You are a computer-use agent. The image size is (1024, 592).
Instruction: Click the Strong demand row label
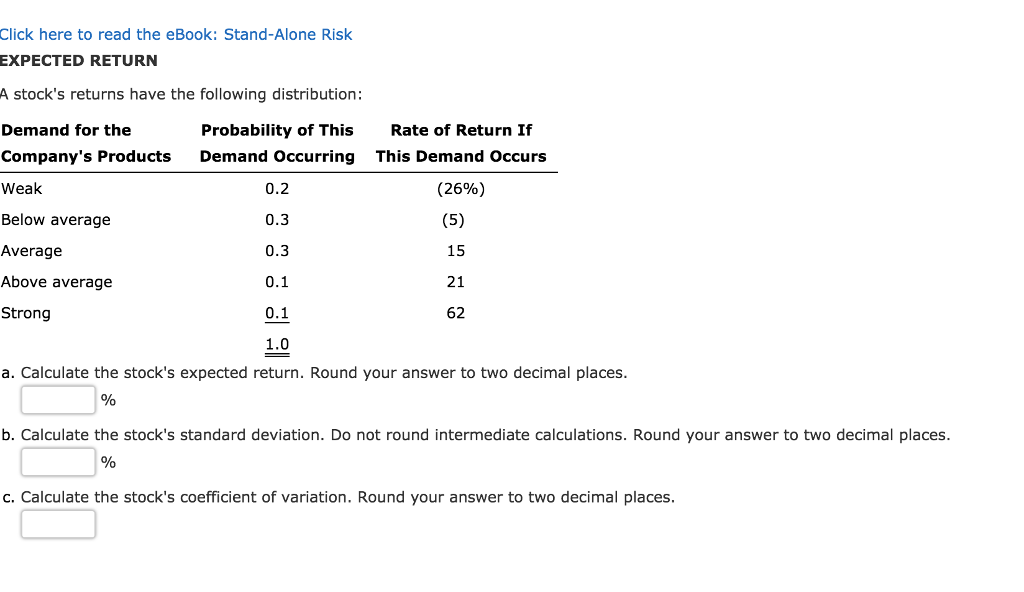coord(25,313)
